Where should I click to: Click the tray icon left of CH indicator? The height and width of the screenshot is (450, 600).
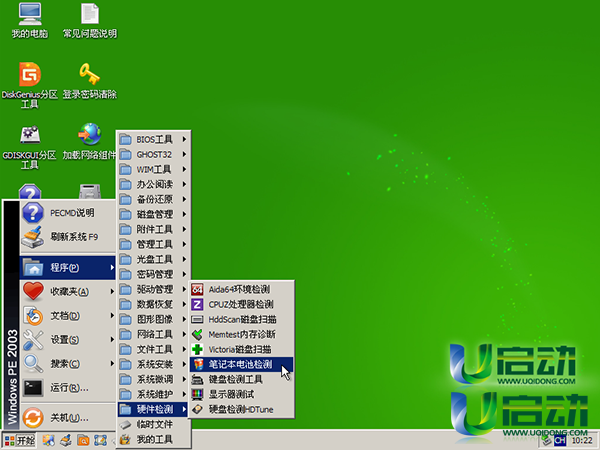click(547, 441)
